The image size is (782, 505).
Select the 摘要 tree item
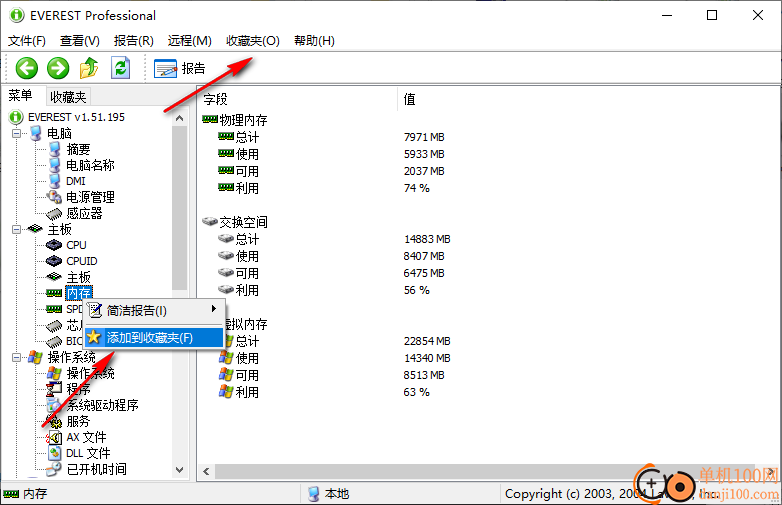(78, 149)
